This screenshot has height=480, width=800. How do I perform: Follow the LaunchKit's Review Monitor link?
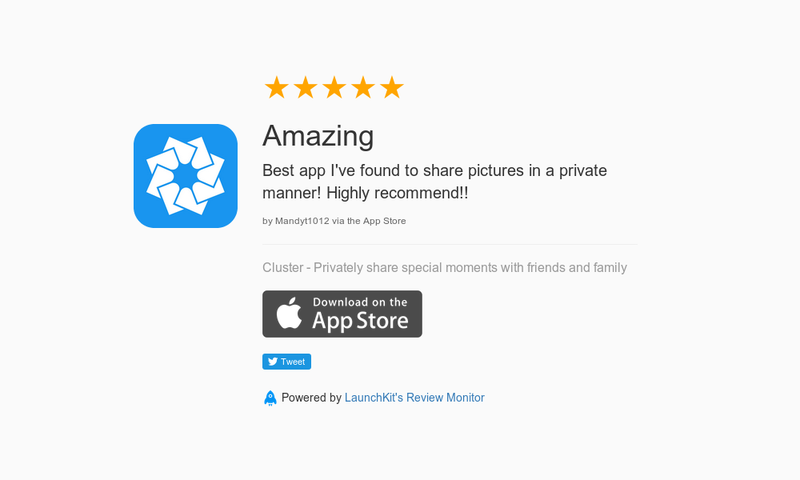[x=414, y=398]
